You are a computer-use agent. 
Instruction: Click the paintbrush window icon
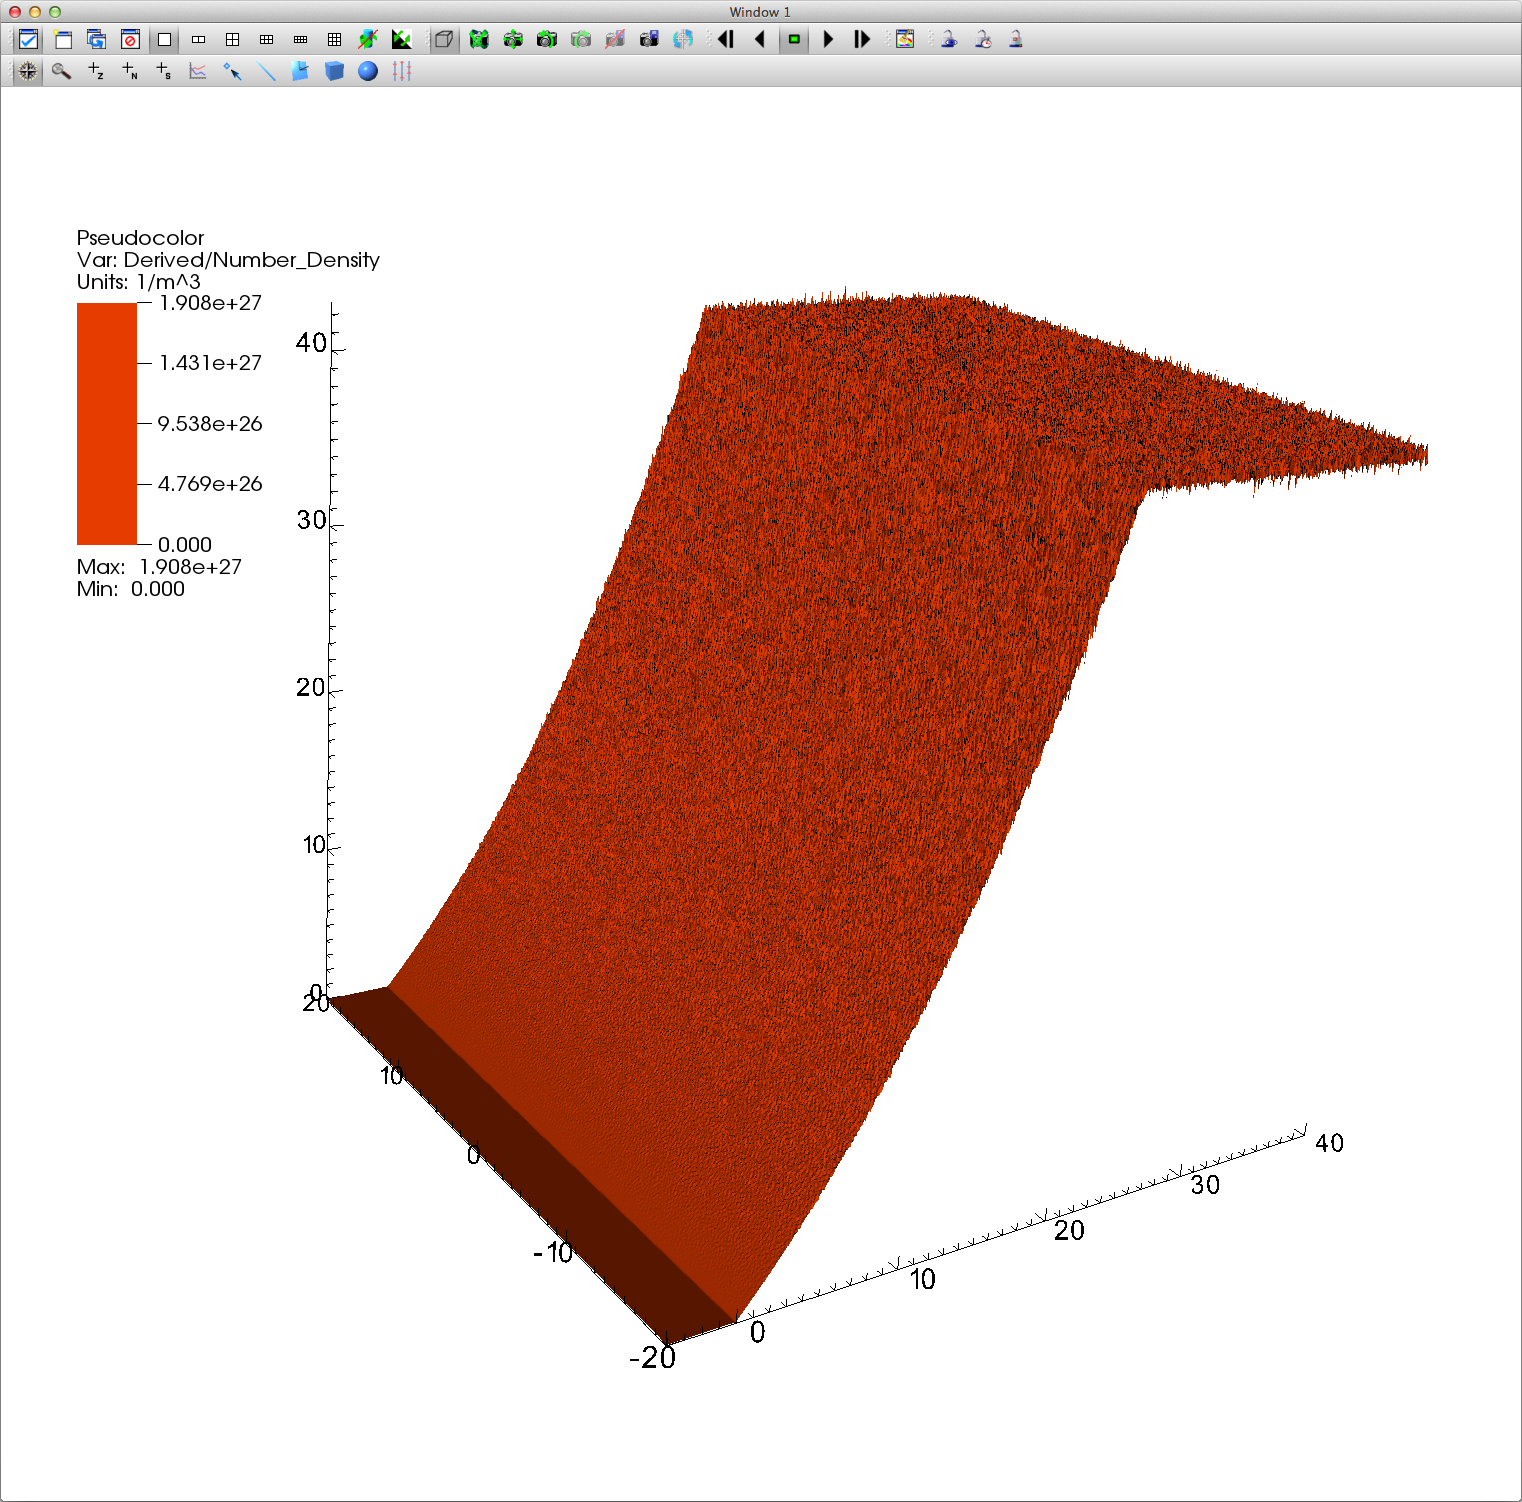point(905,39)
